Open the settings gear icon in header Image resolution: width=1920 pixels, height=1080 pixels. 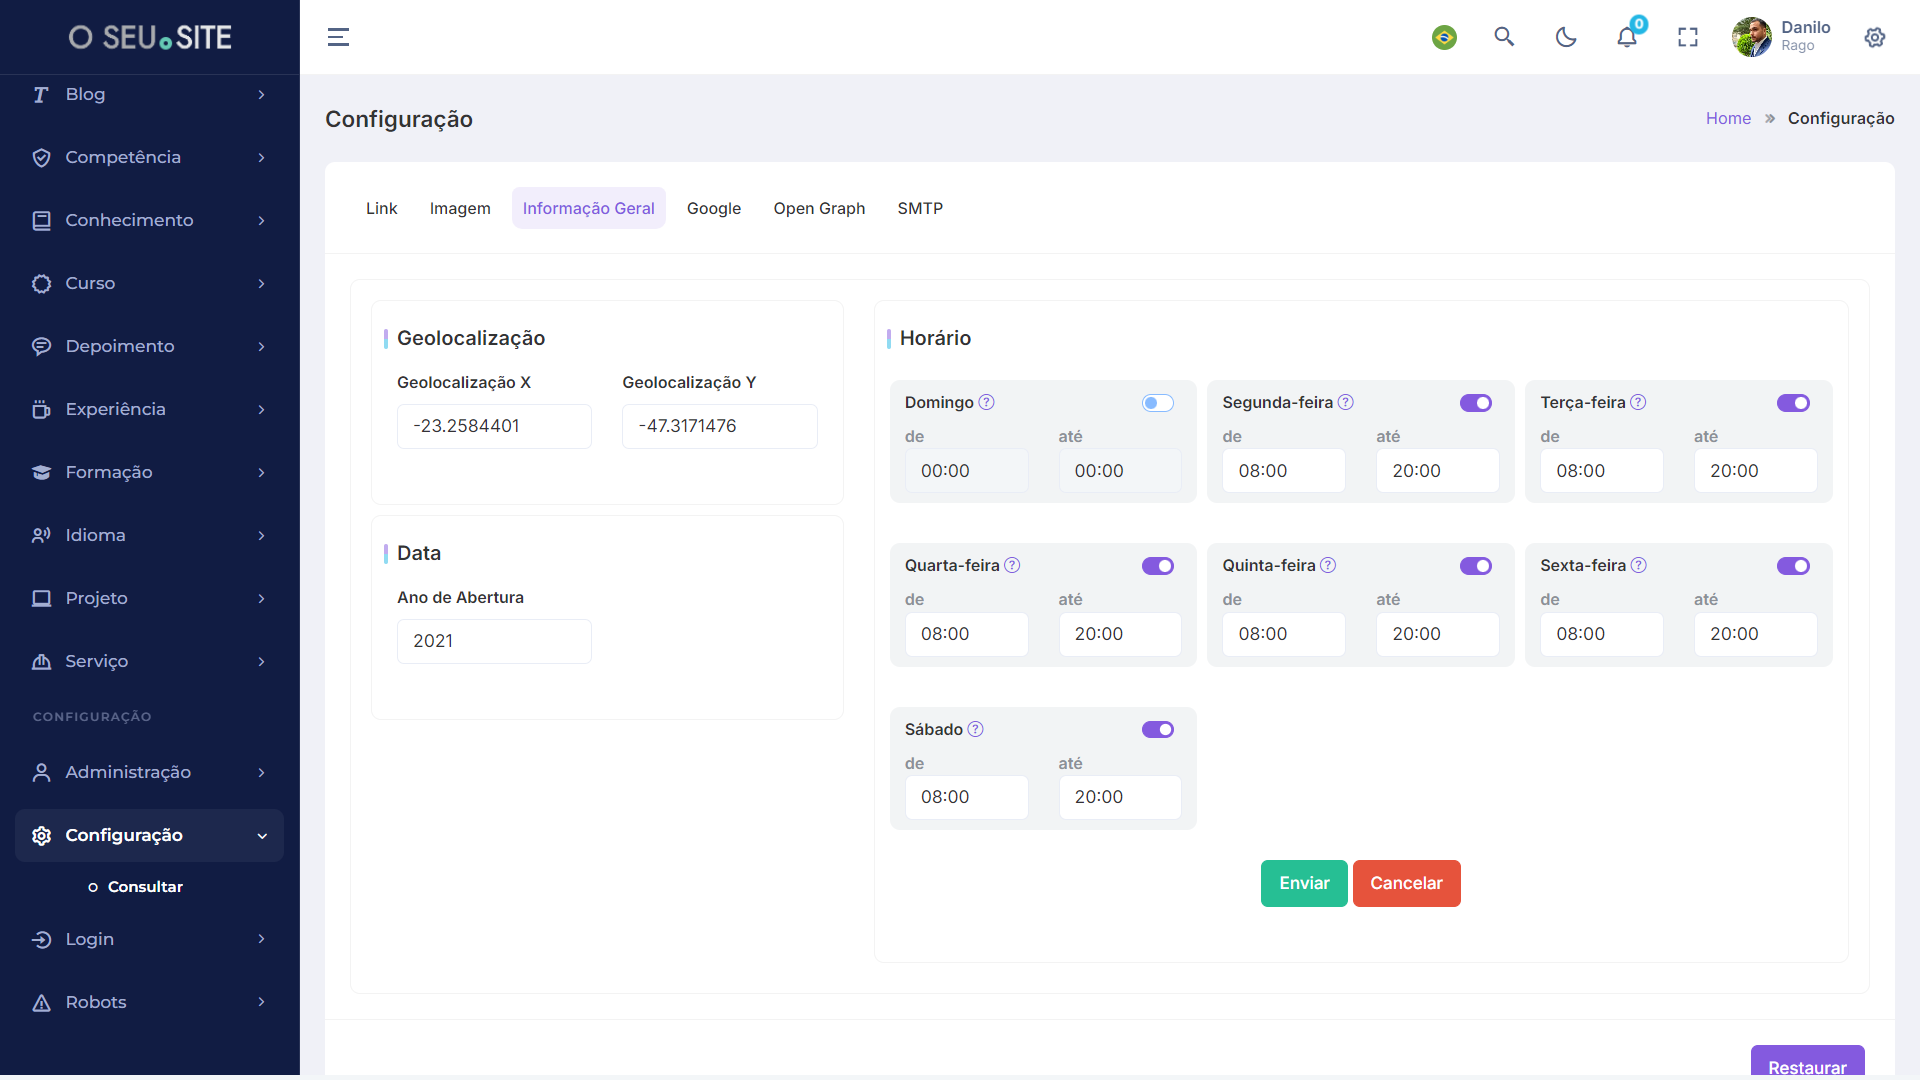point(1875,37)
